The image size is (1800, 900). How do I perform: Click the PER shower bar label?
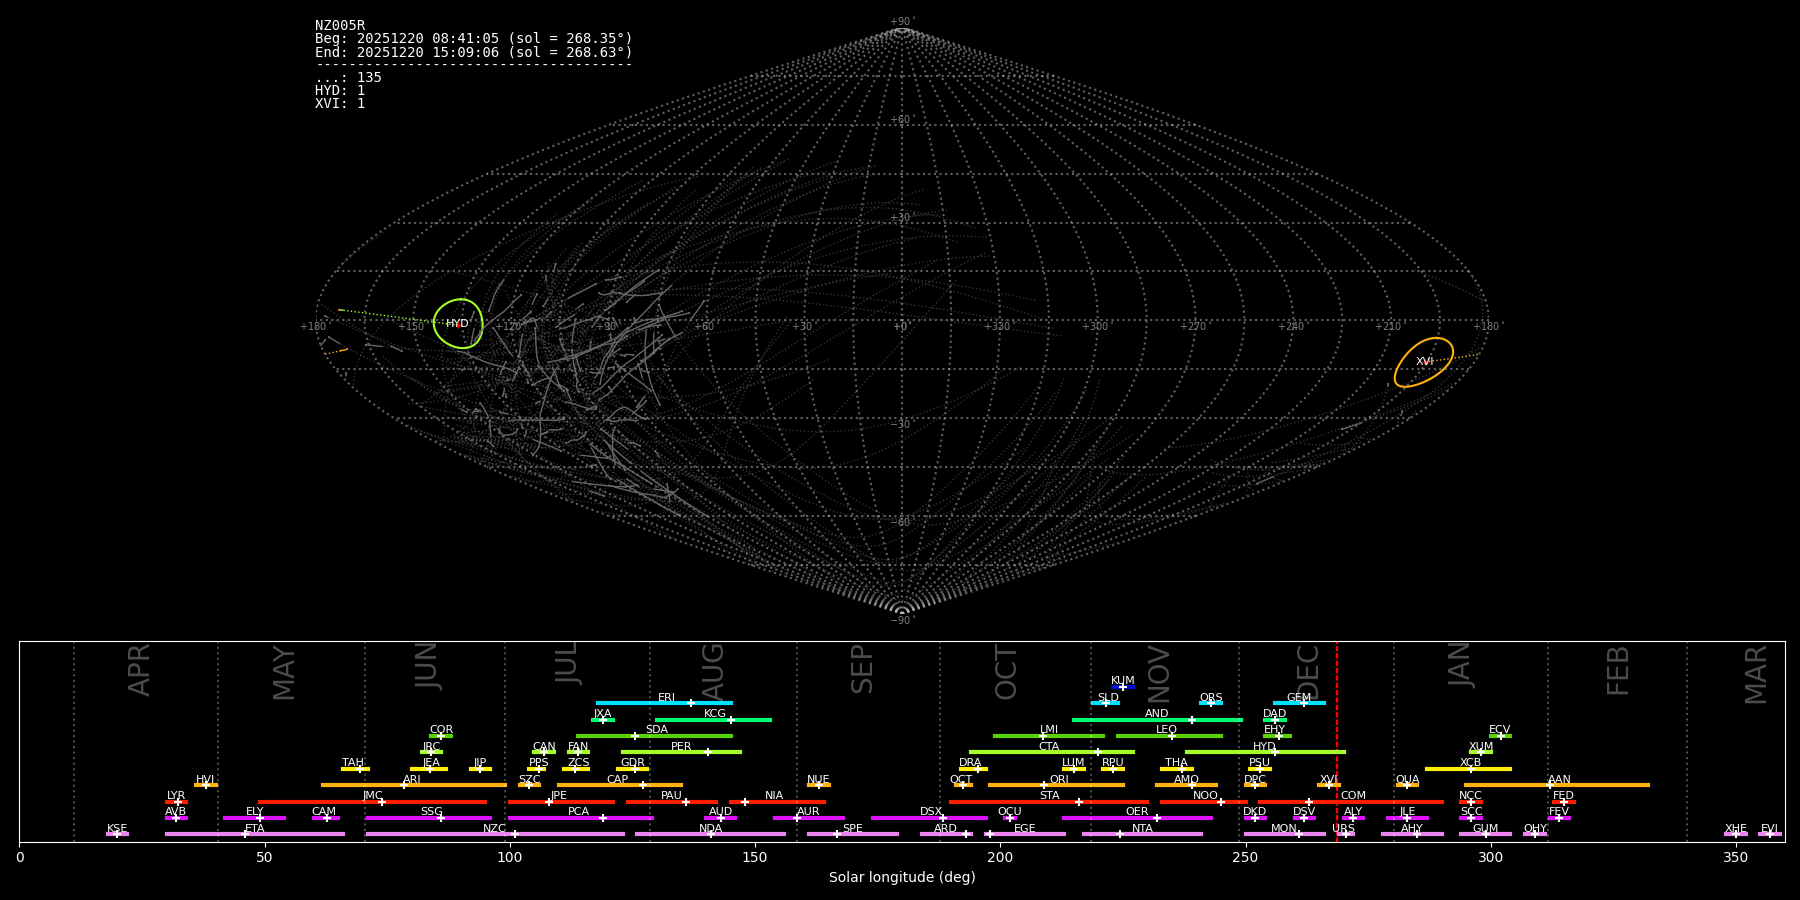tap(681, 747)
